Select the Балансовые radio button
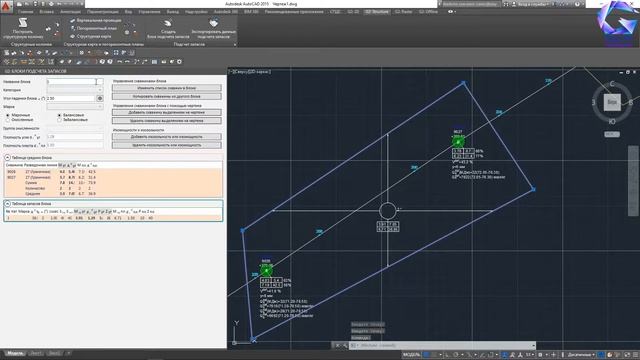 (x=59, y=116)
